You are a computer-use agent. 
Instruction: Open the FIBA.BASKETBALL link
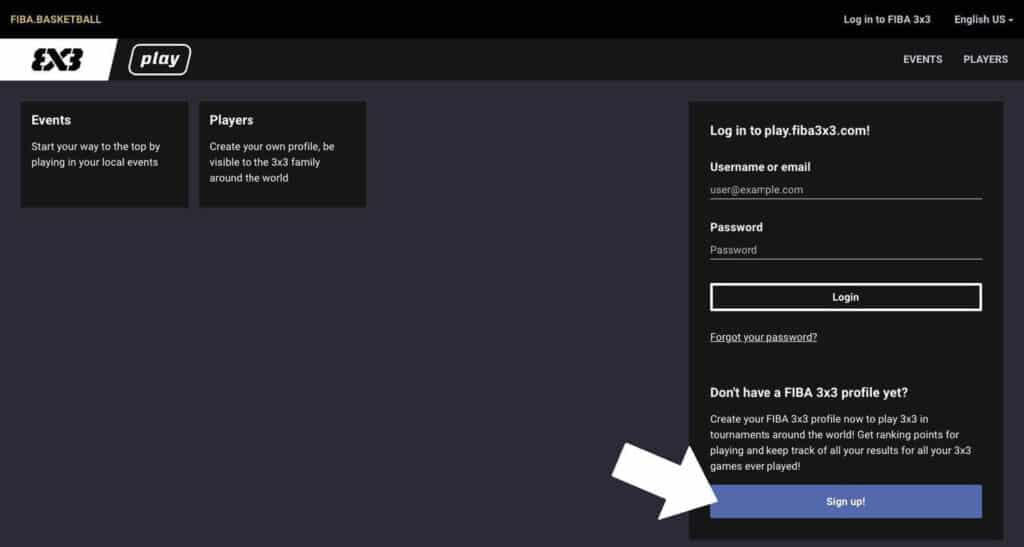point(56,20)
